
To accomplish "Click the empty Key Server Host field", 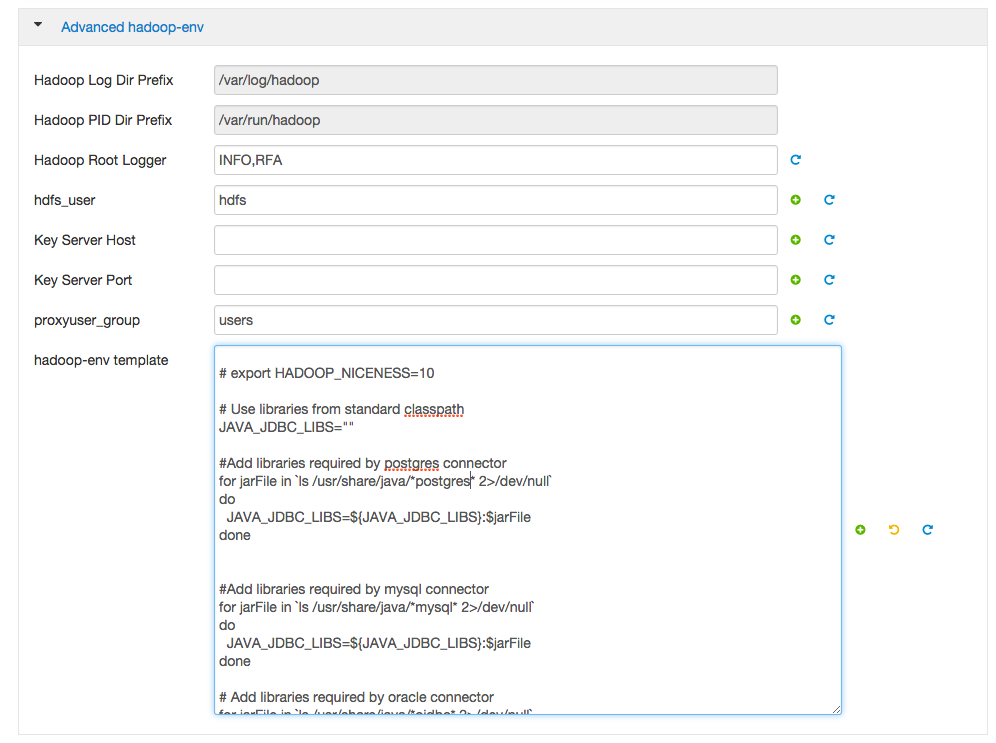I will point(495,239).
